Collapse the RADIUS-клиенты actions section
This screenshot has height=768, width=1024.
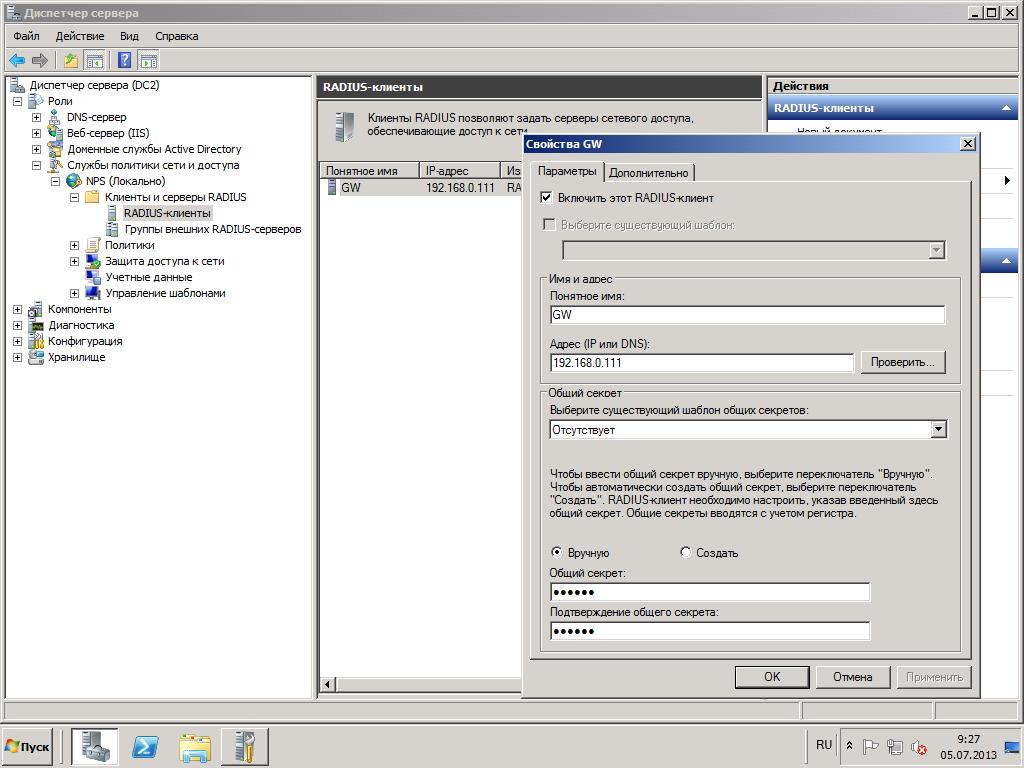(x=1006, y=108)
